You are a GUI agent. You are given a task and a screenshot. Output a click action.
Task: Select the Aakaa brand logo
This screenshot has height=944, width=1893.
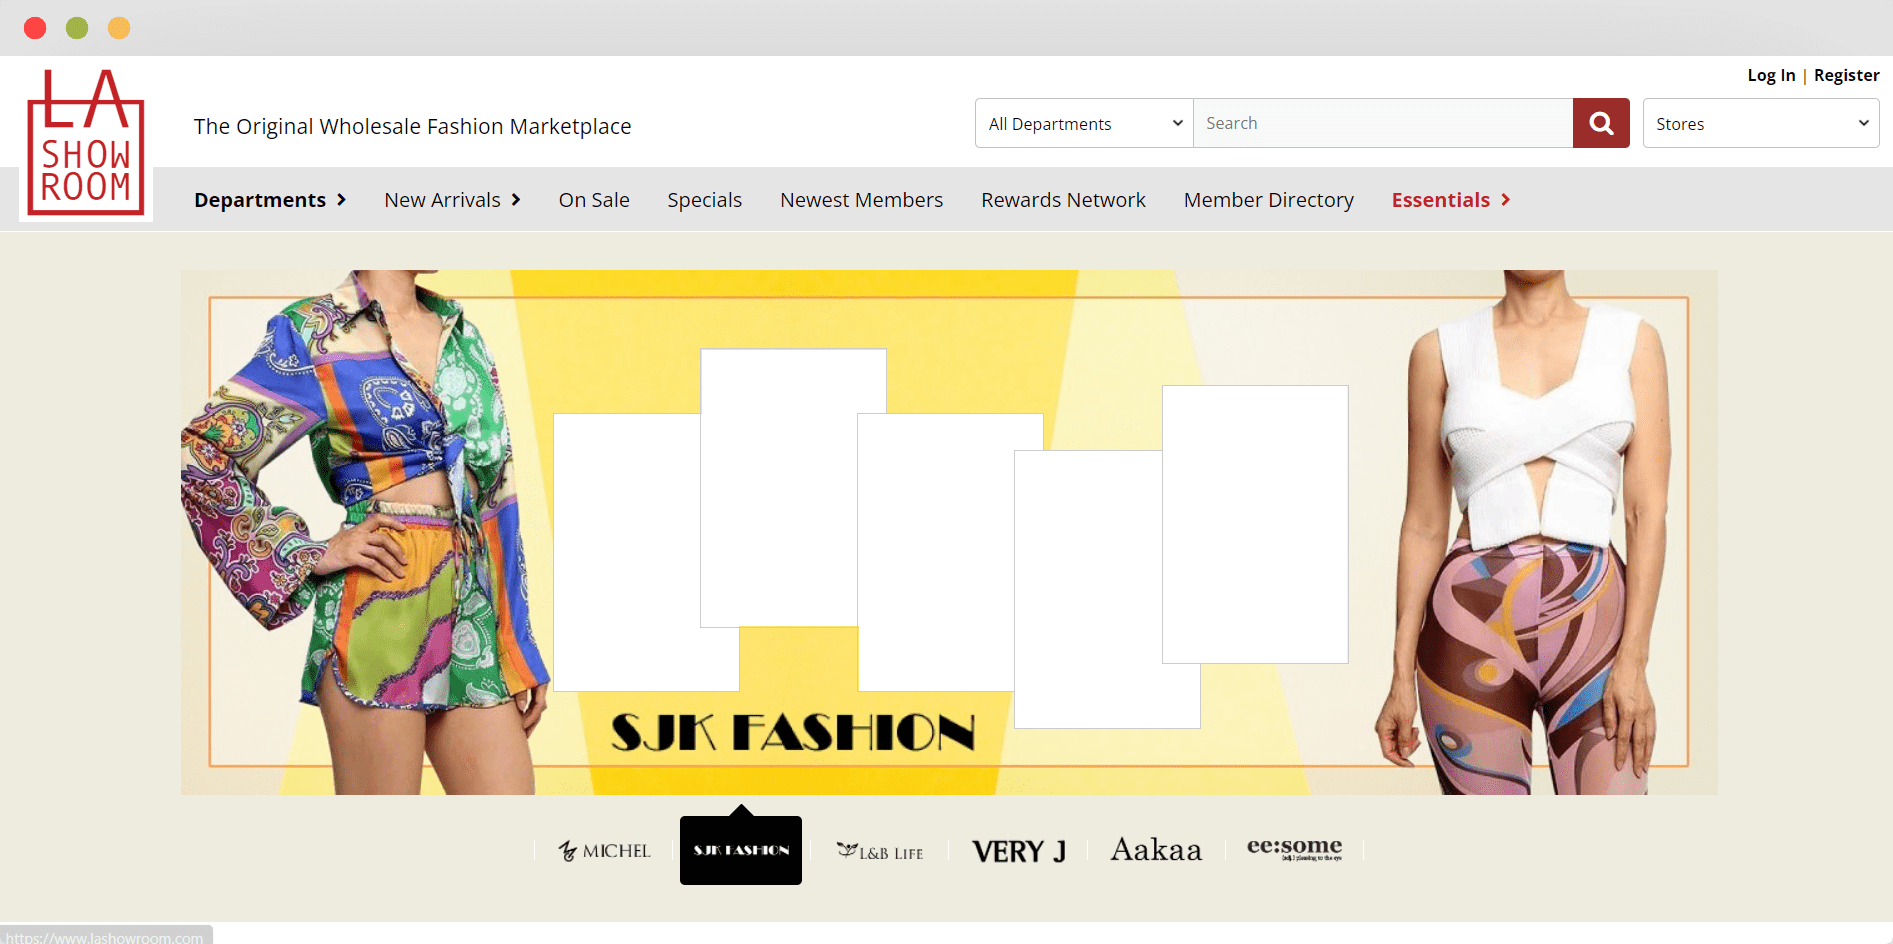tap(1156, 850)
